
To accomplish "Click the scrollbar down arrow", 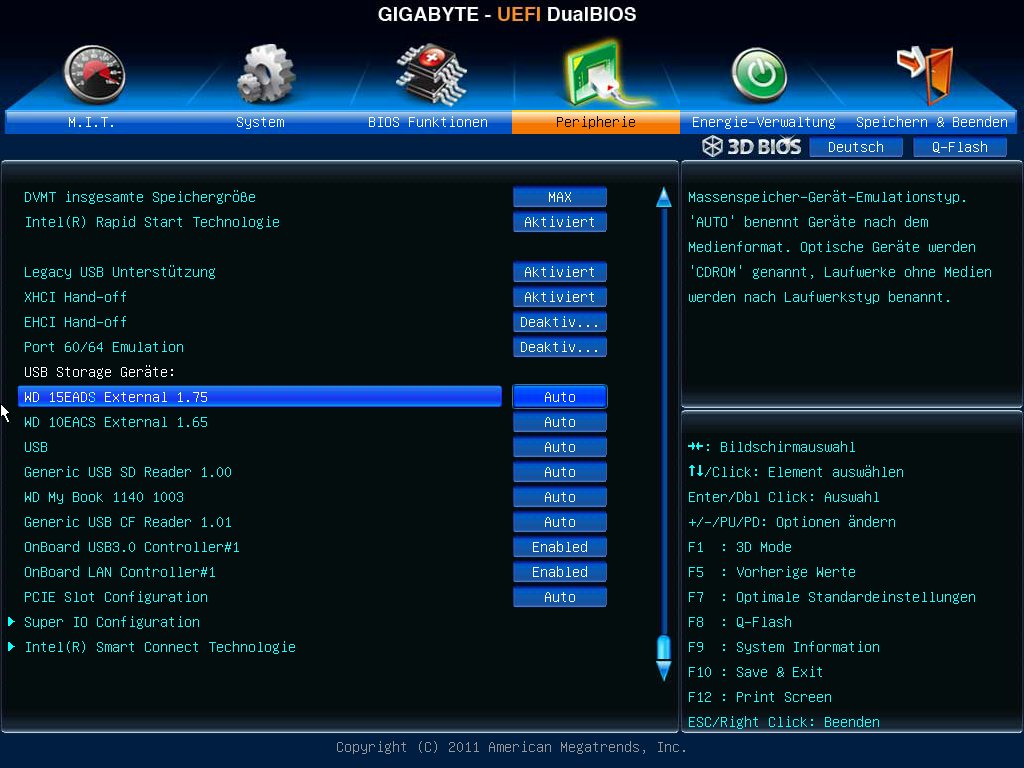I will point(664,670).
